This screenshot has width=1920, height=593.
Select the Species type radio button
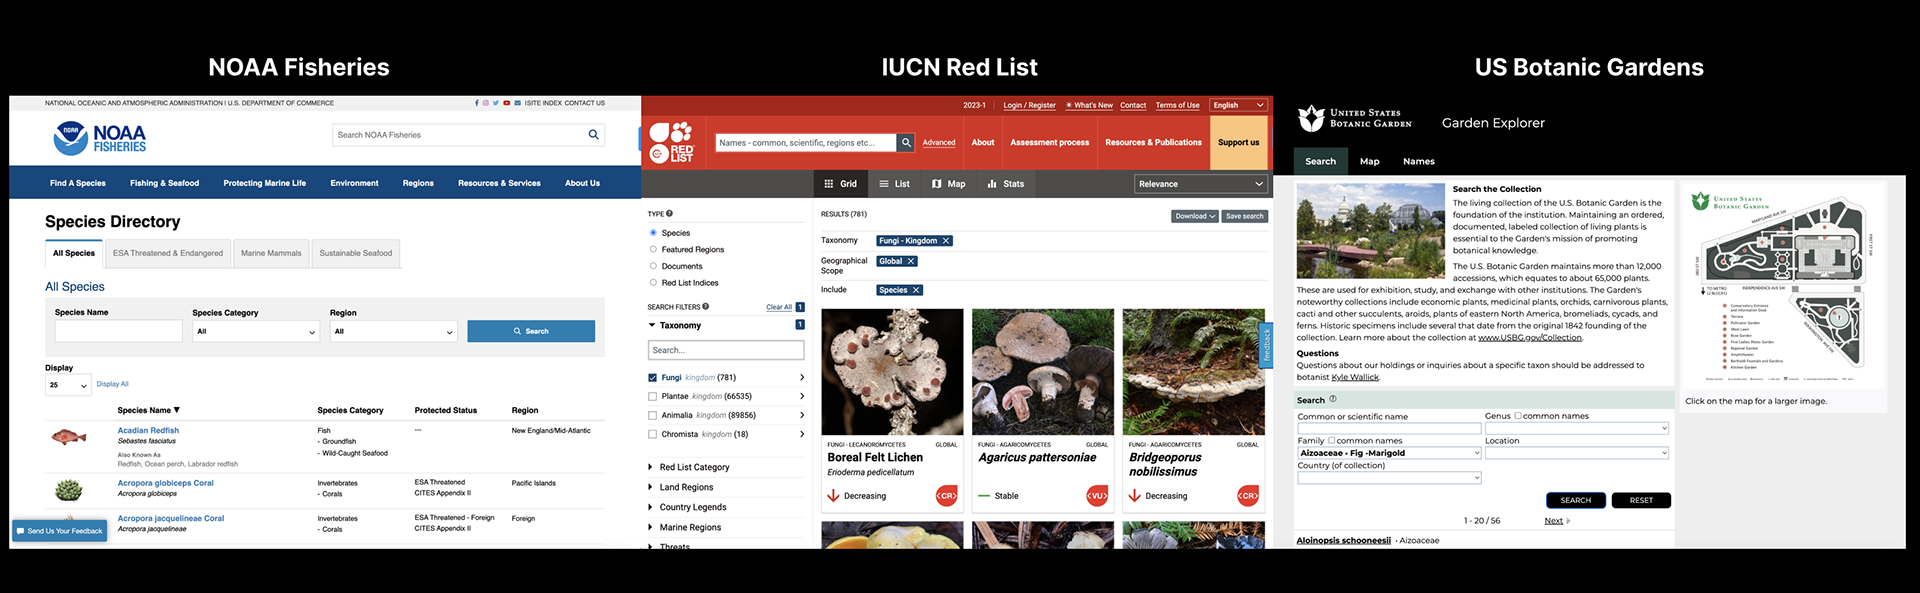[654, 233]
